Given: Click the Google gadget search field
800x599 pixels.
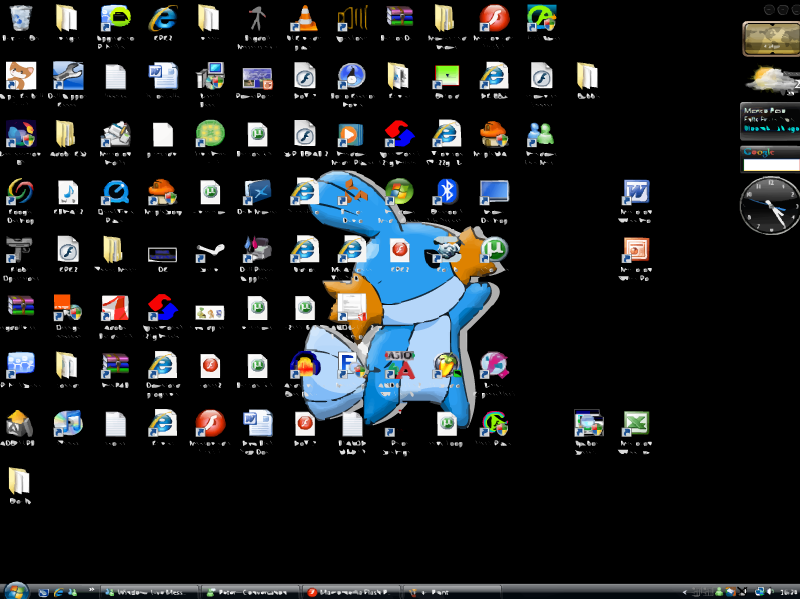Looking at the screenshot, I should (771, 164).
